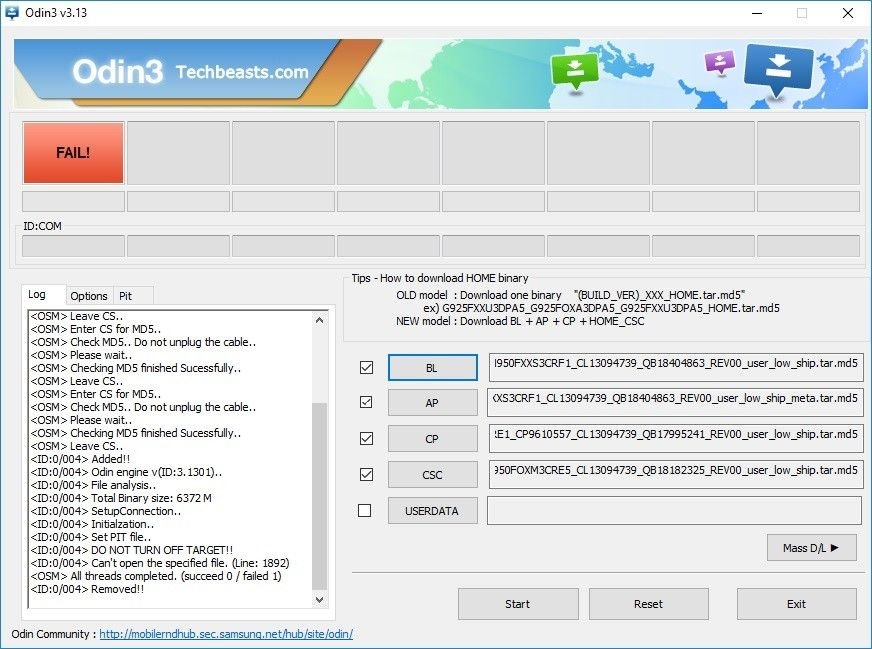Tick the BL file checkbox

pos(366,368)
